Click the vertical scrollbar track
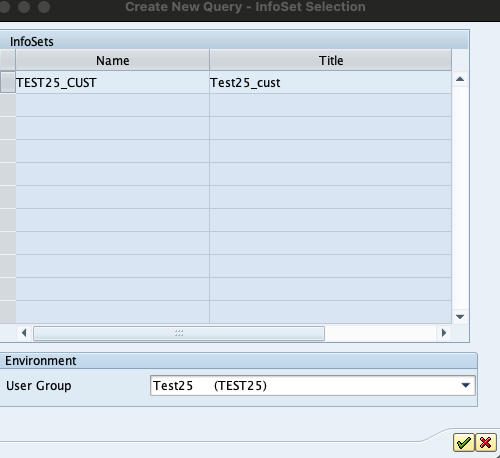This screenshot has height=458, width=500. (460, 198)
